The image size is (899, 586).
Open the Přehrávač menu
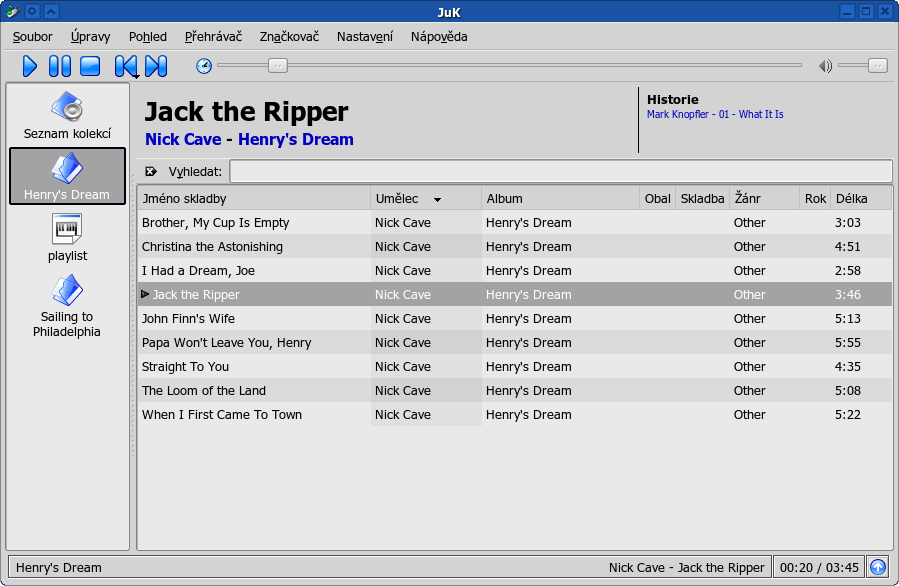point(213,37)
